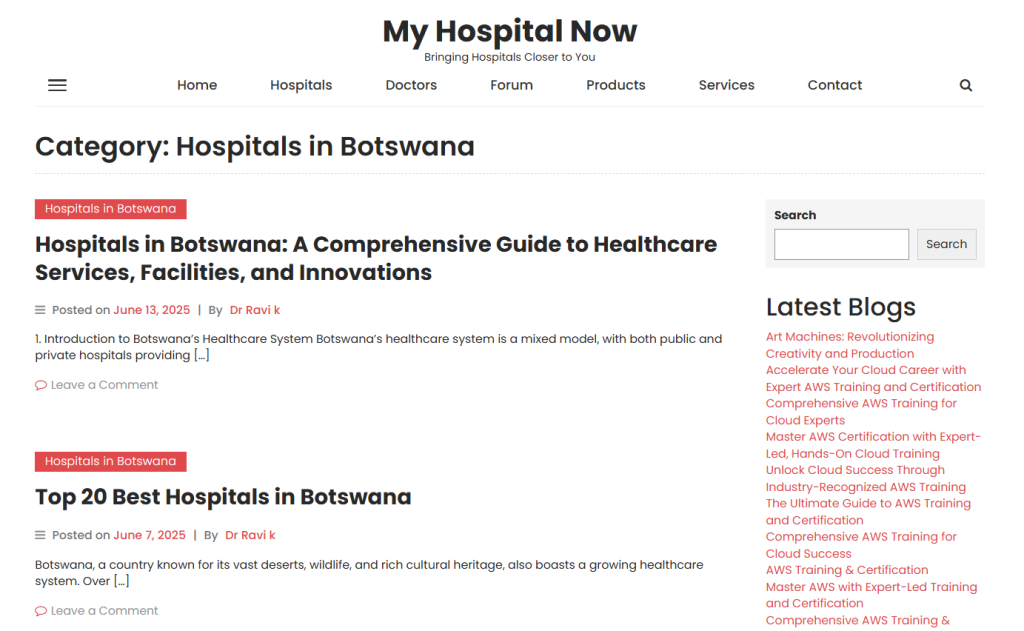Expand the first post excerpt [...] link

point(202,355)
